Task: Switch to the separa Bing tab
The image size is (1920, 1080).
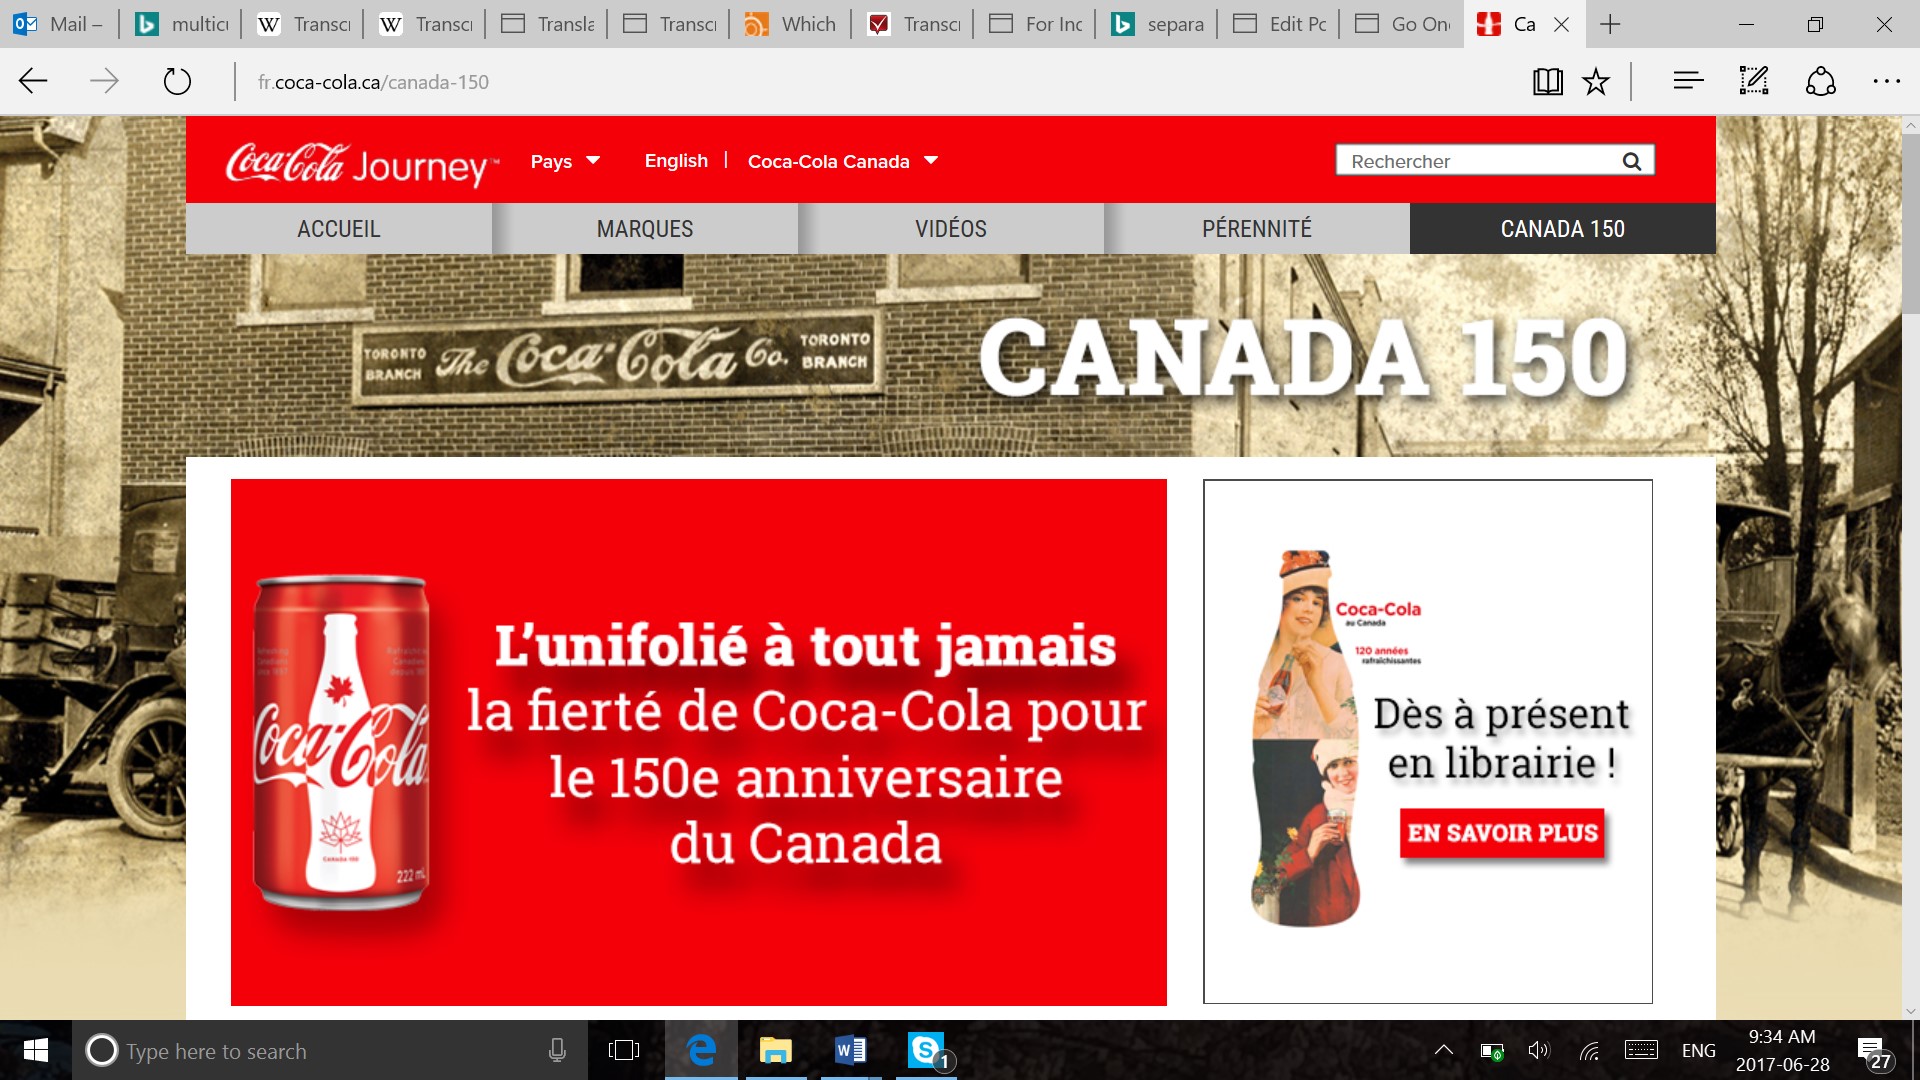Action: click(x=1157, y=24)
